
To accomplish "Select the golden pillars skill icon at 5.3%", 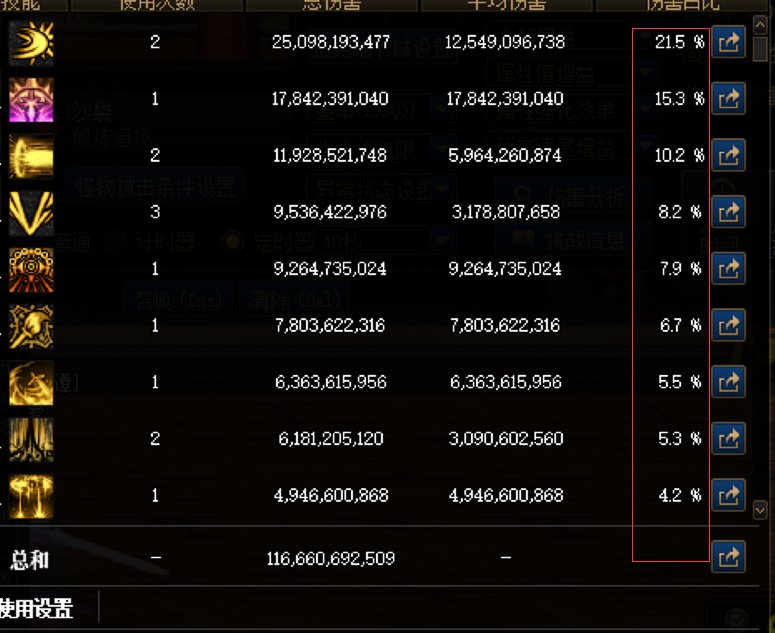I will coord(31,440).
